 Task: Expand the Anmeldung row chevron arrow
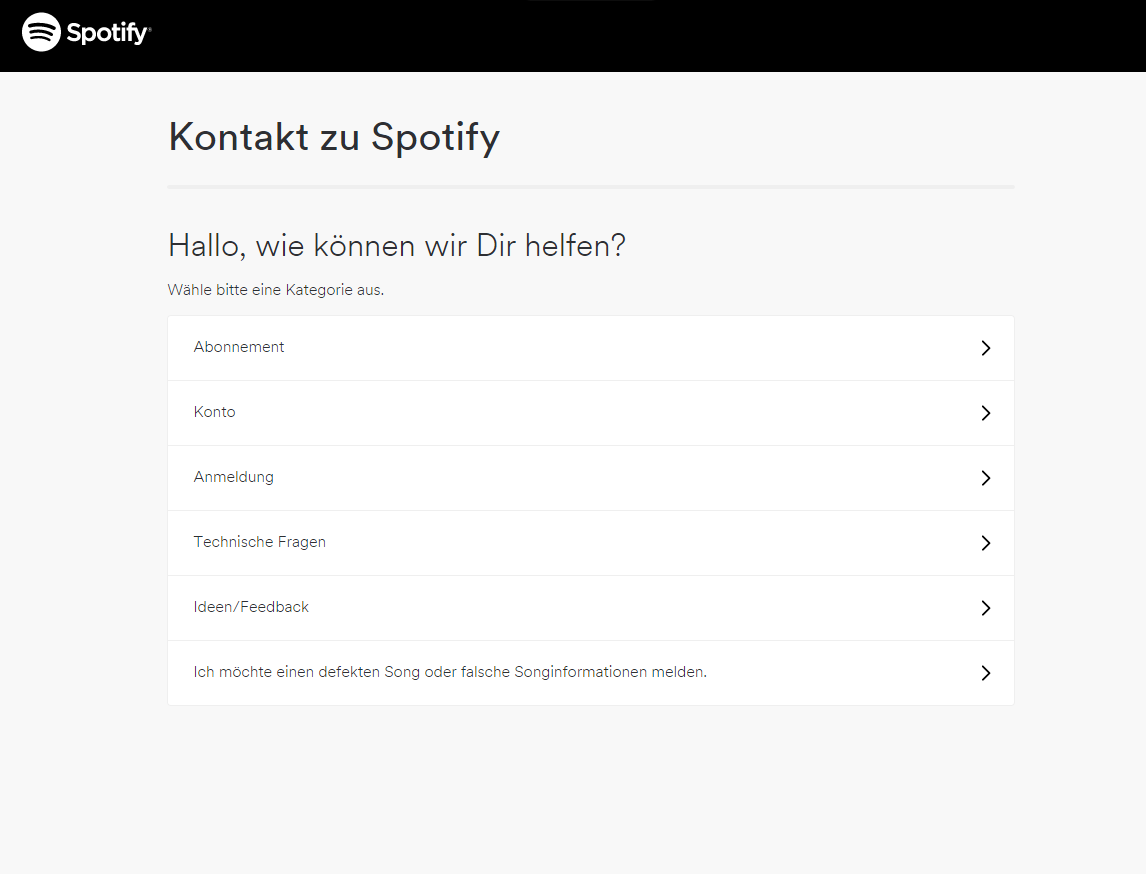(x=985, y=478)
